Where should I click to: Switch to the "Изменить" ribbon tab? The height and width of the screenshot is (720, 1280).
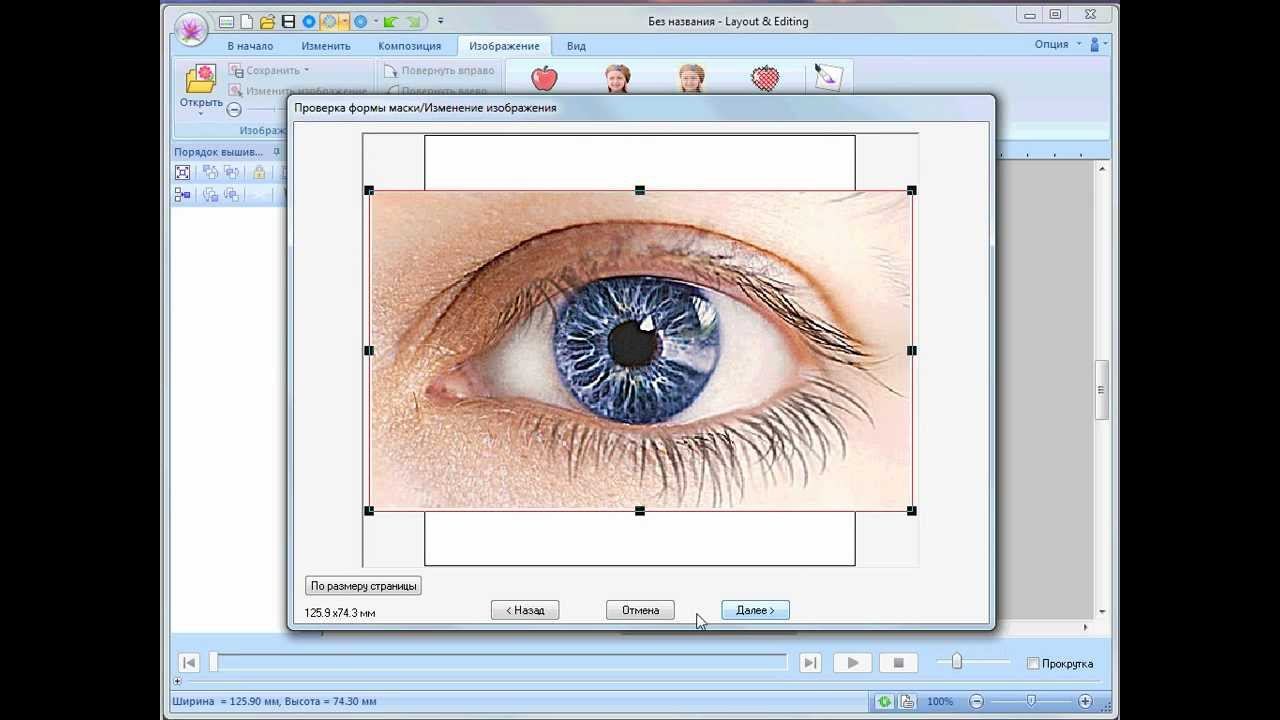tap(326, 46)
